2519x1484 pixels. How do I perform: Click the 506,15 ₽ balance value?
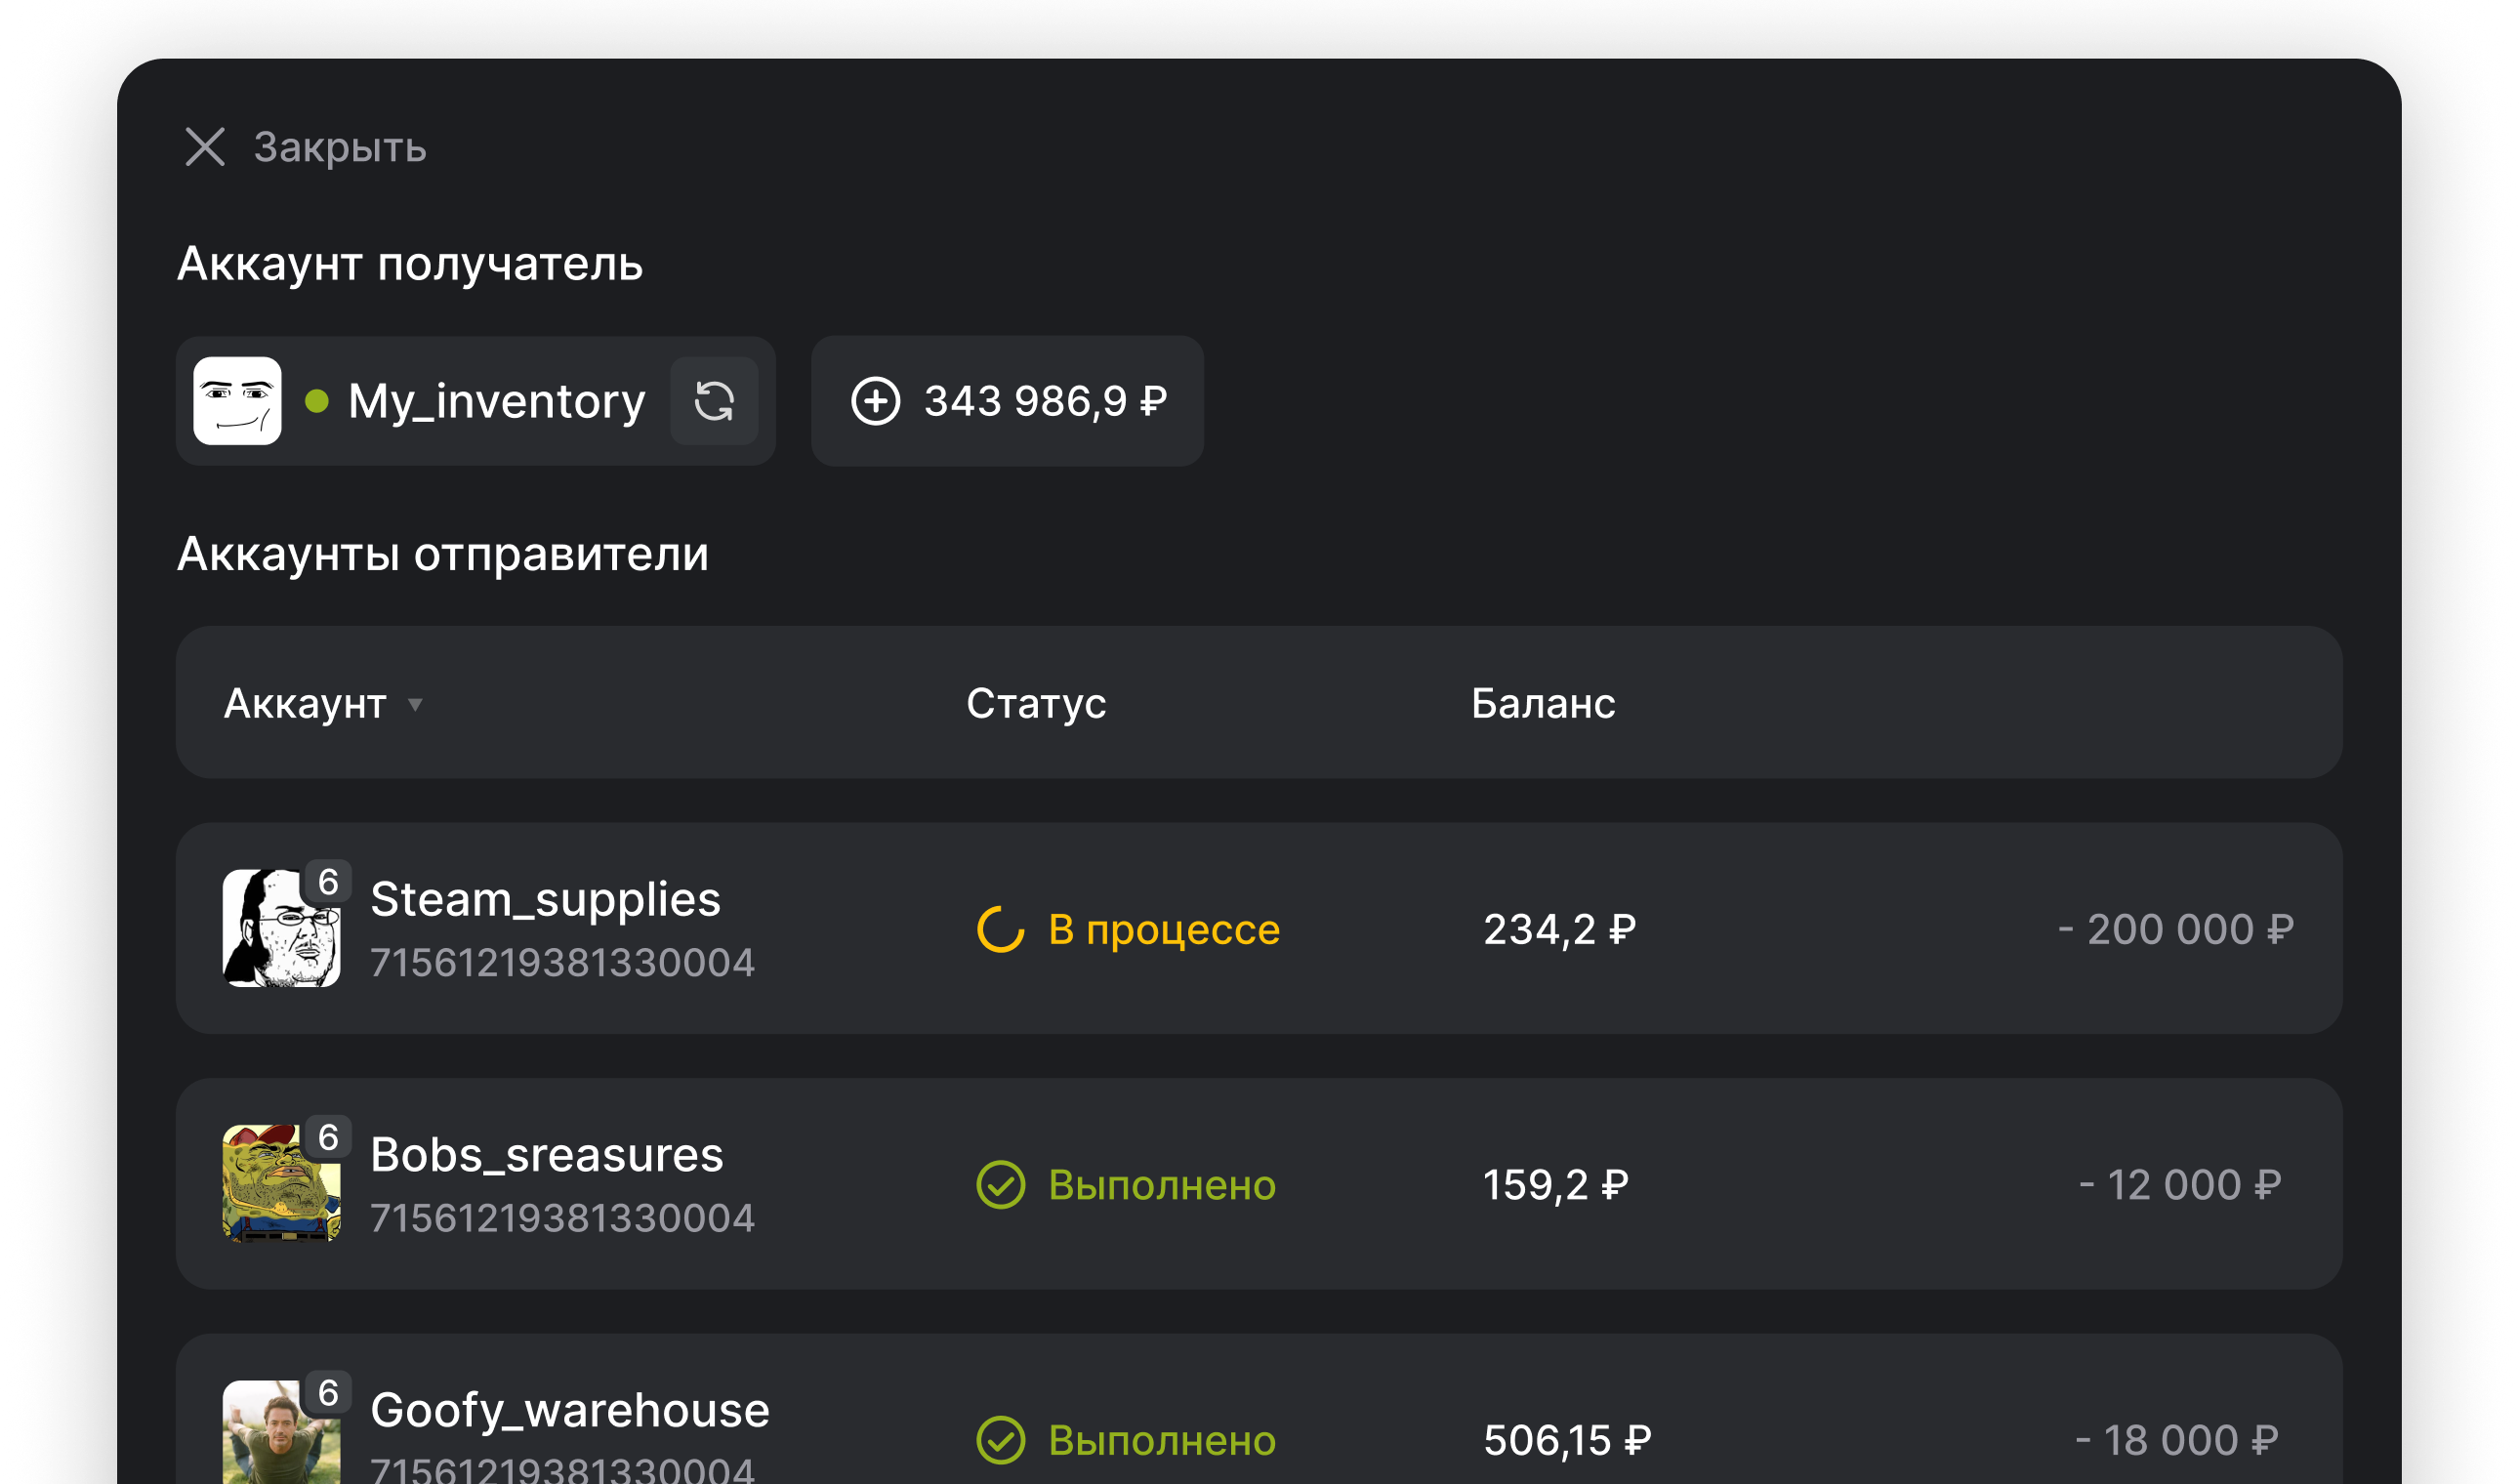pos(1567,1440)
